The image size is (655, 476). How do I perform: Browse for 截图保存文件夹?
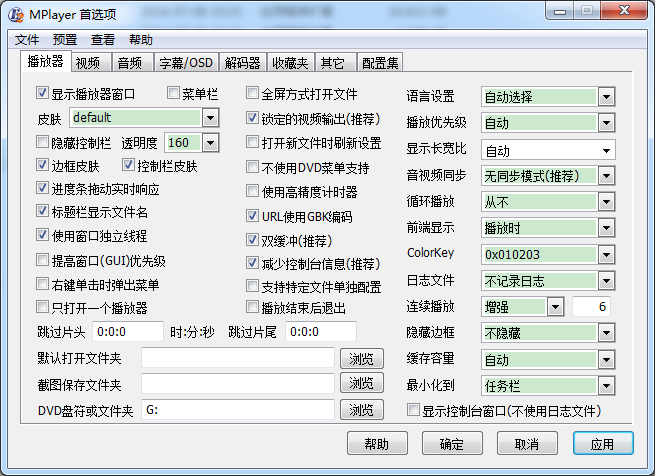[x=361, y=383]
